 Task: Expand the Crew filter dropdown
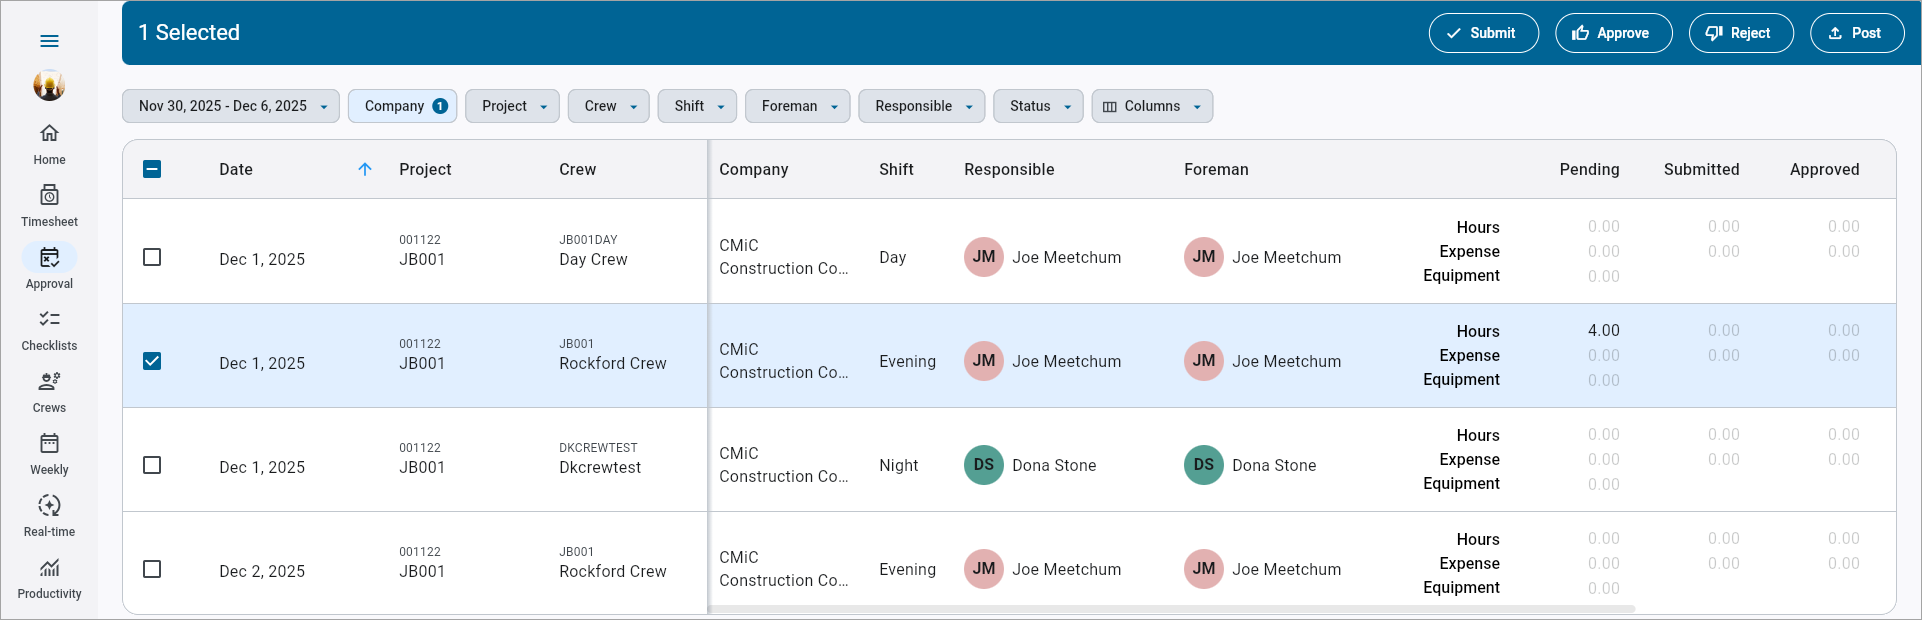click(609, 106)
